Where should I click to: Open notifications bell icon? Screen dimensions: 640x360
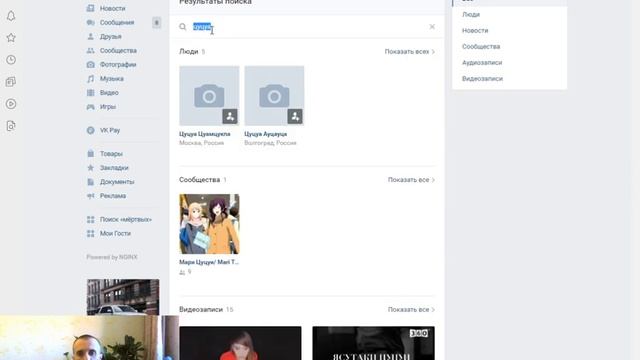(11, 16)
